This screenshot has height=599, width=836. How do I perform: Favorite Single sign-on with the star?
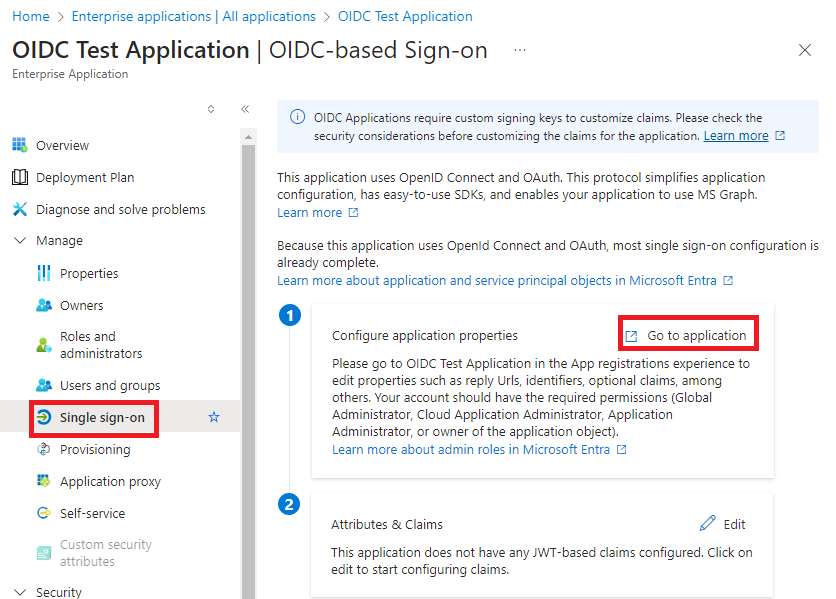point(214,417)
